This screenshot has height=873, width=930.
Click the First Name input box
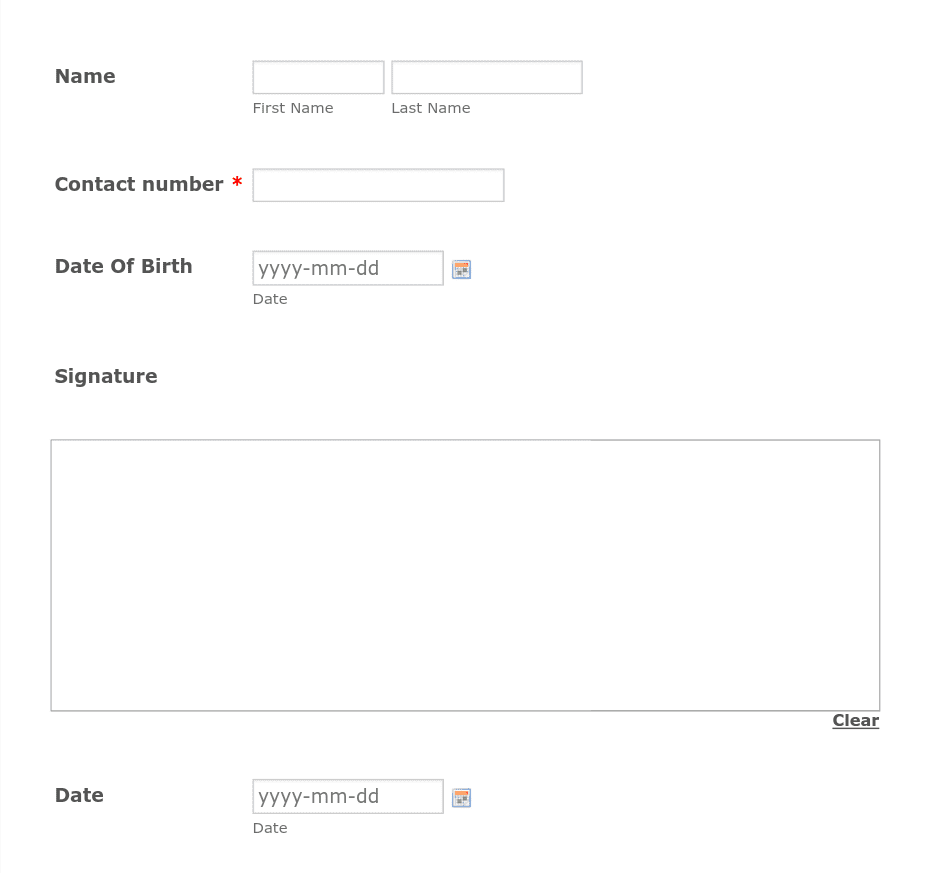point(319,77)
